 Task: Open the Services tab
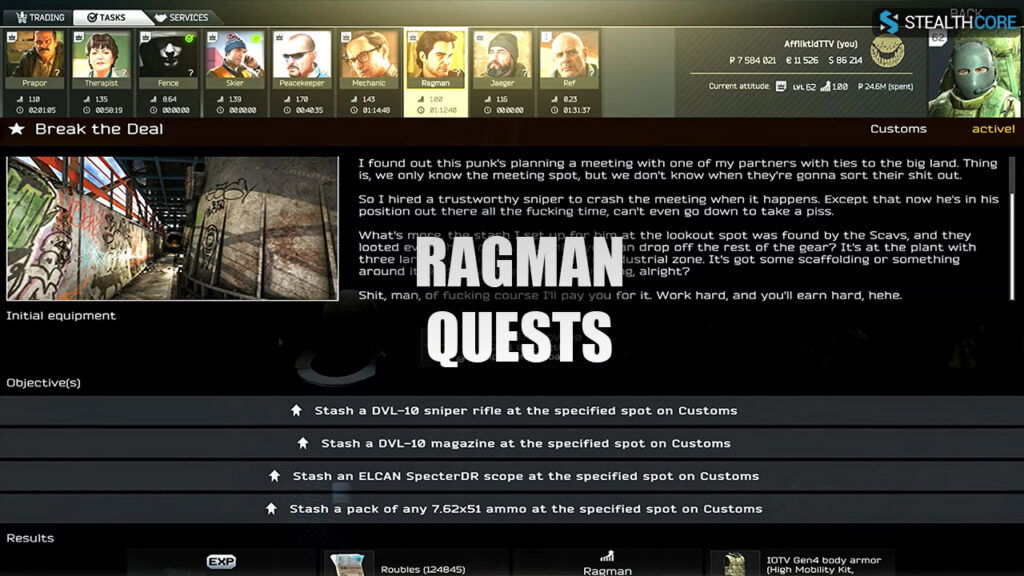coord(182,18)
